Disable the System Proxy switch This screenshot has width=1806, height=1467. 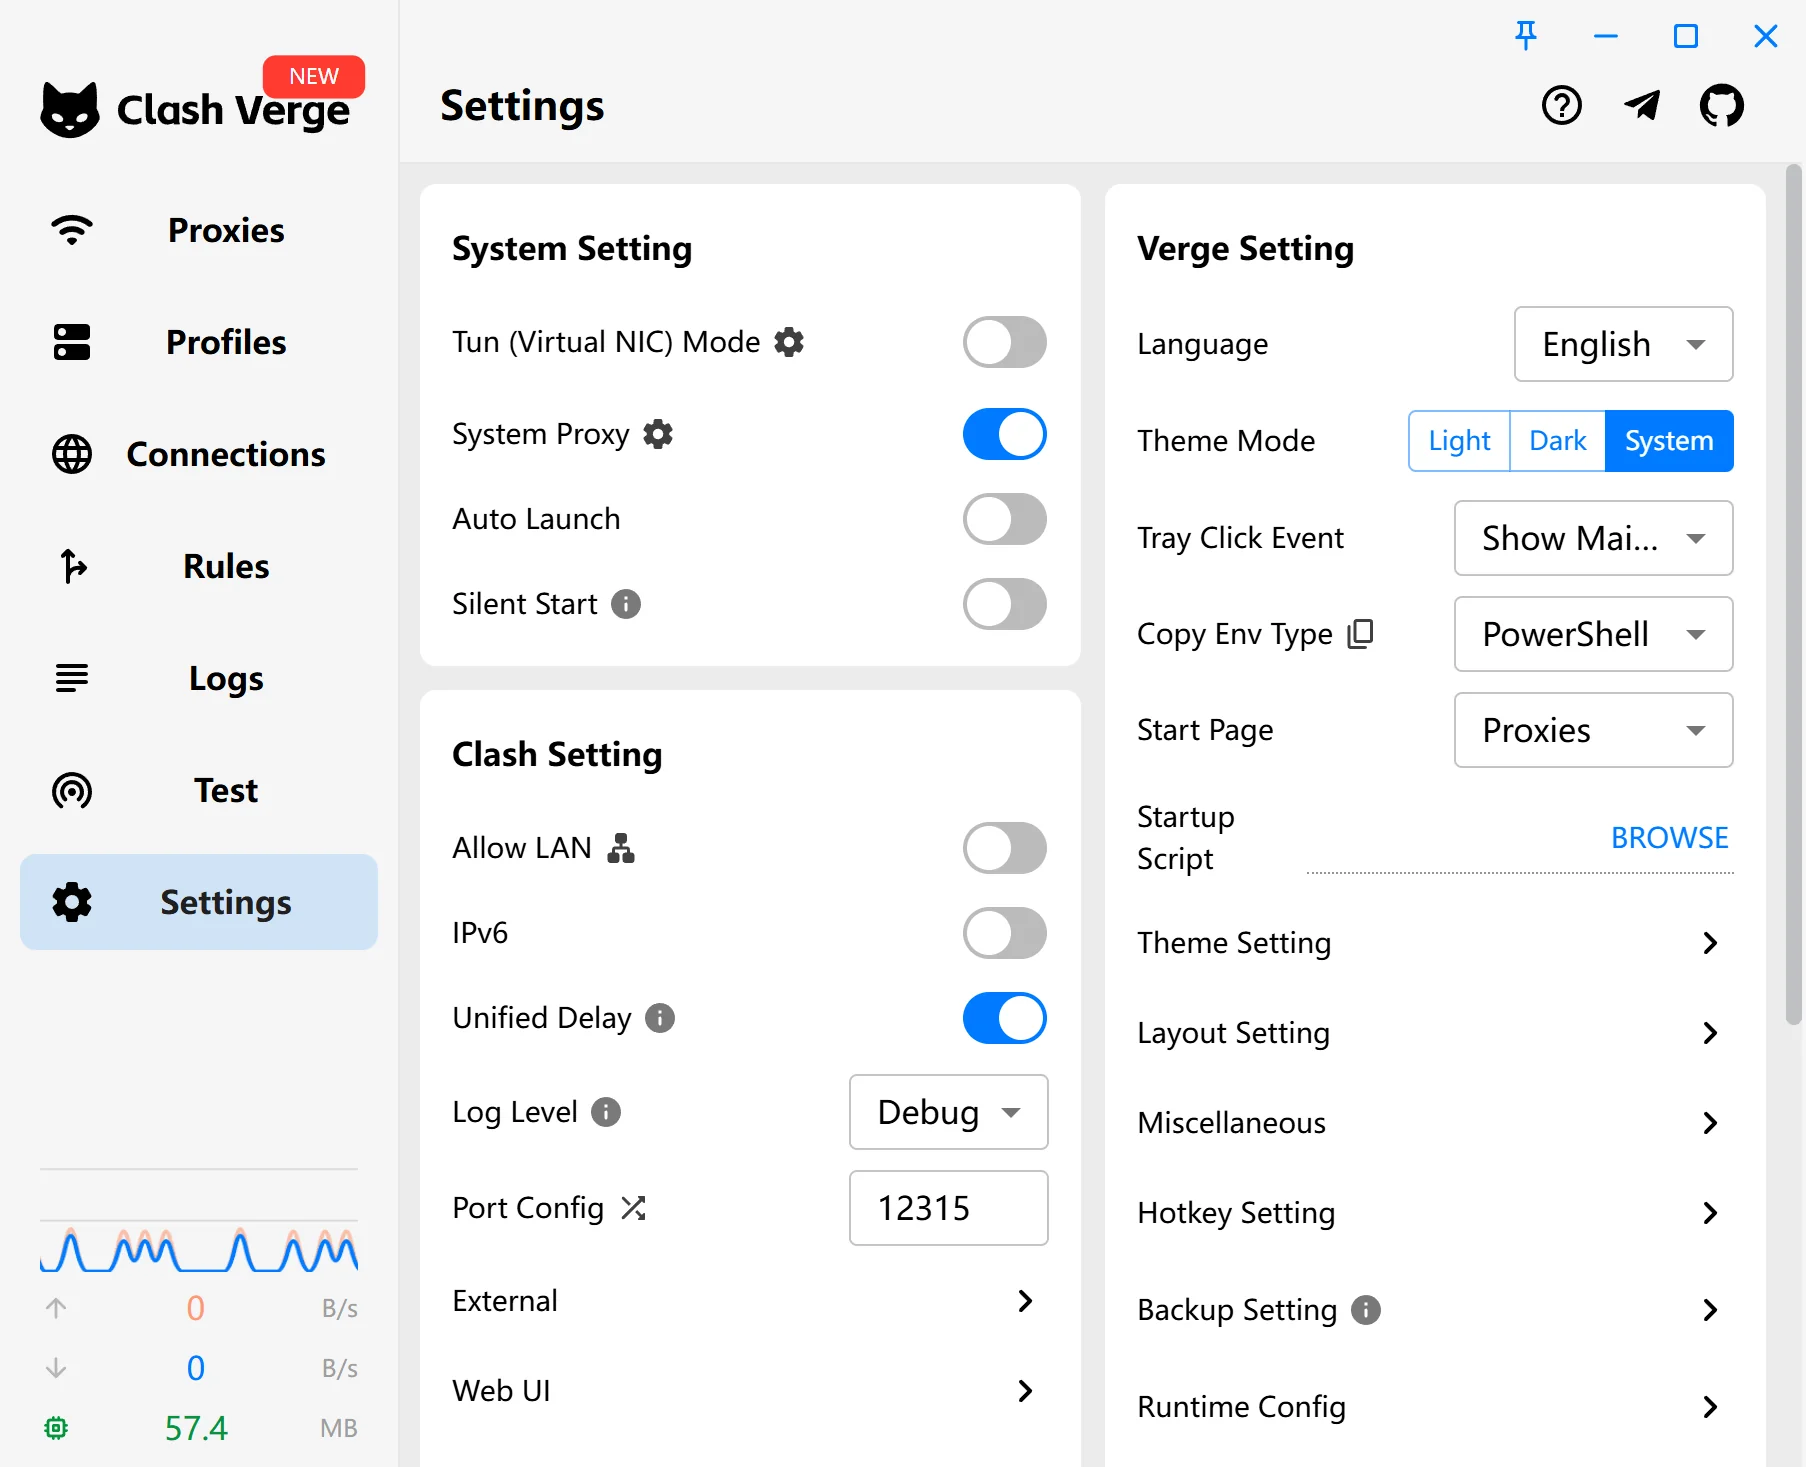1005,434
